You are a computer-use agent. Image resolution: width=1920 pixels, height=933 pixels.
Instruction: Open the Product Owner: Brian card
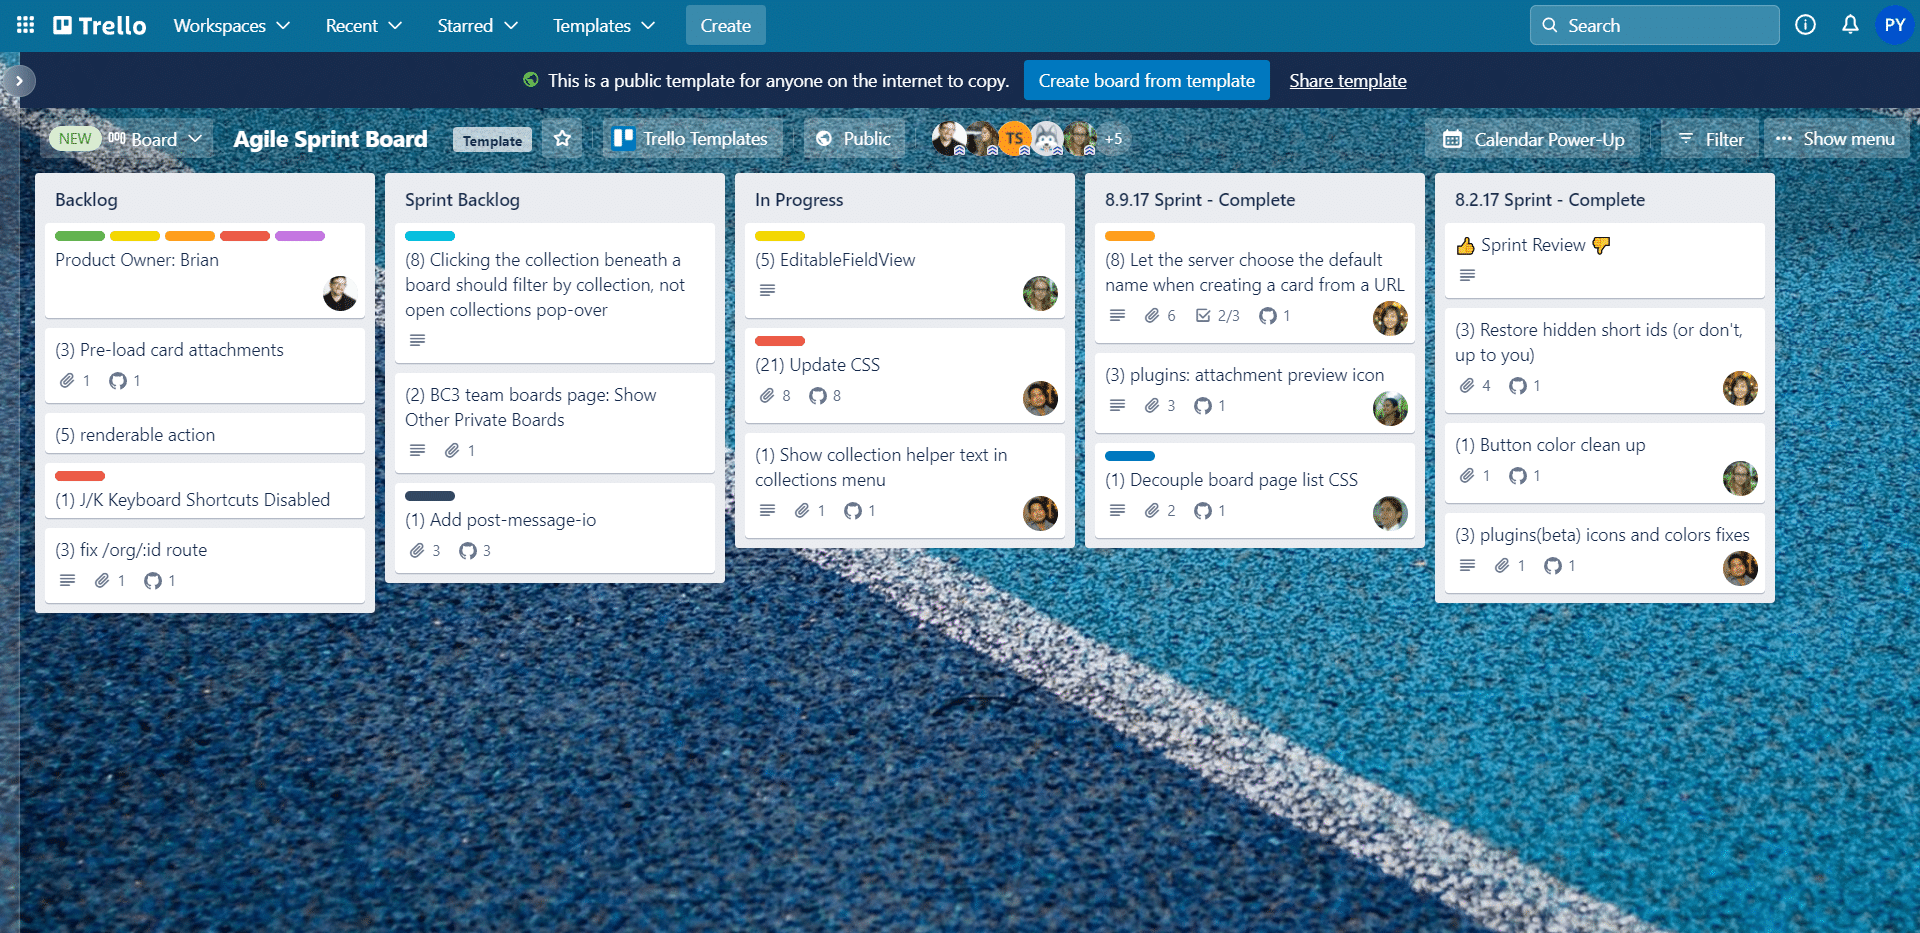pyautogui.click(x=205, y=270)
